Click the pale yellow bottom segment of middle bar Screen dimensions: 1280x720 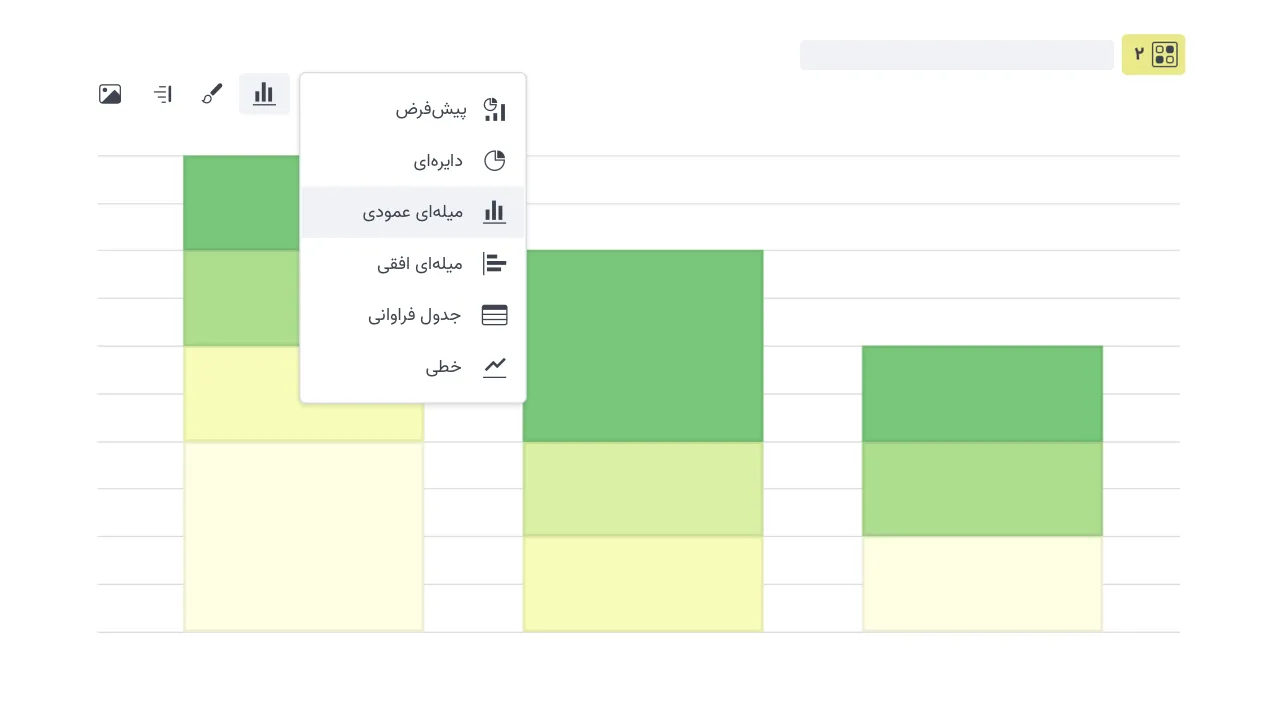pos(643,584)
